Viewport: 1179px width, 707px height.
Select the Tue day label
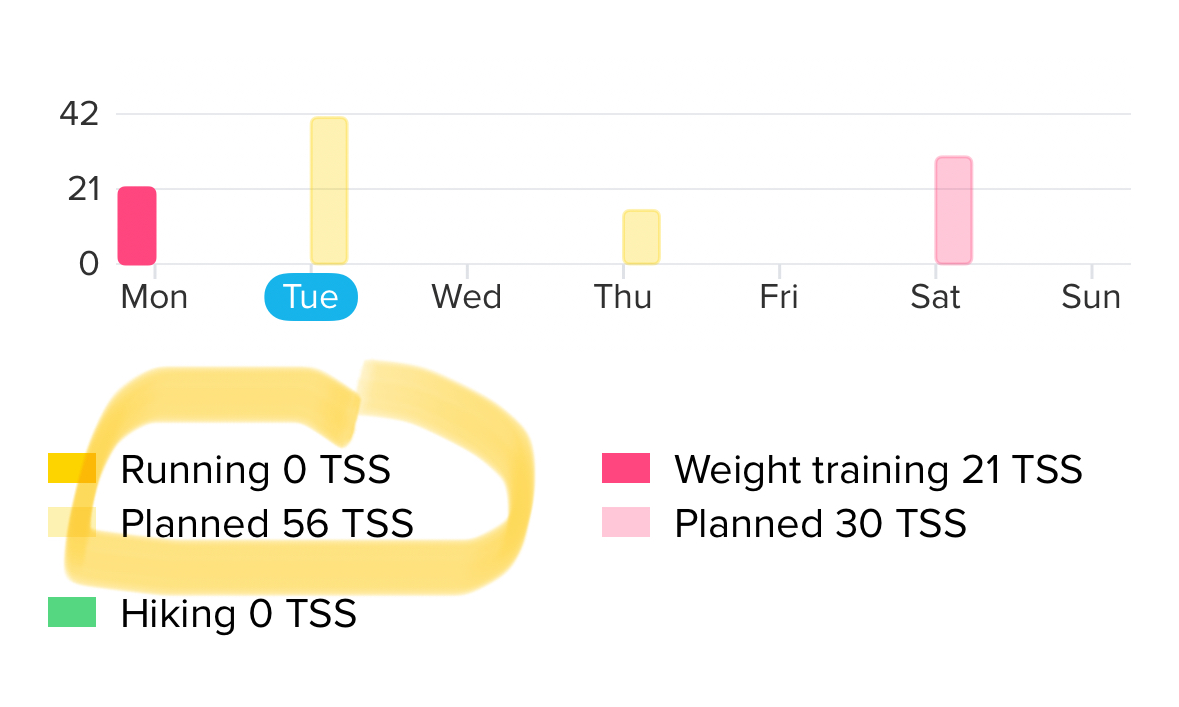(311, 297)
